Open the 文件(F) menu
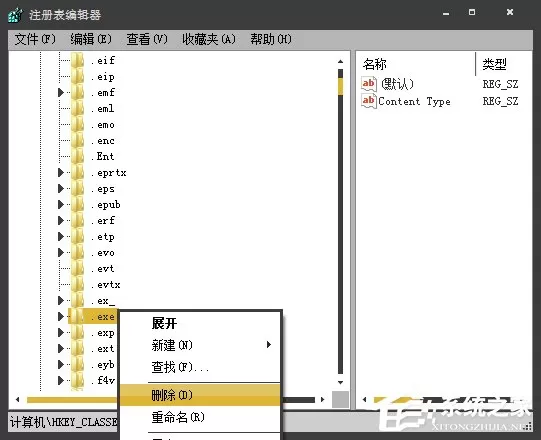Screen dimensions: 541x440 35,39
